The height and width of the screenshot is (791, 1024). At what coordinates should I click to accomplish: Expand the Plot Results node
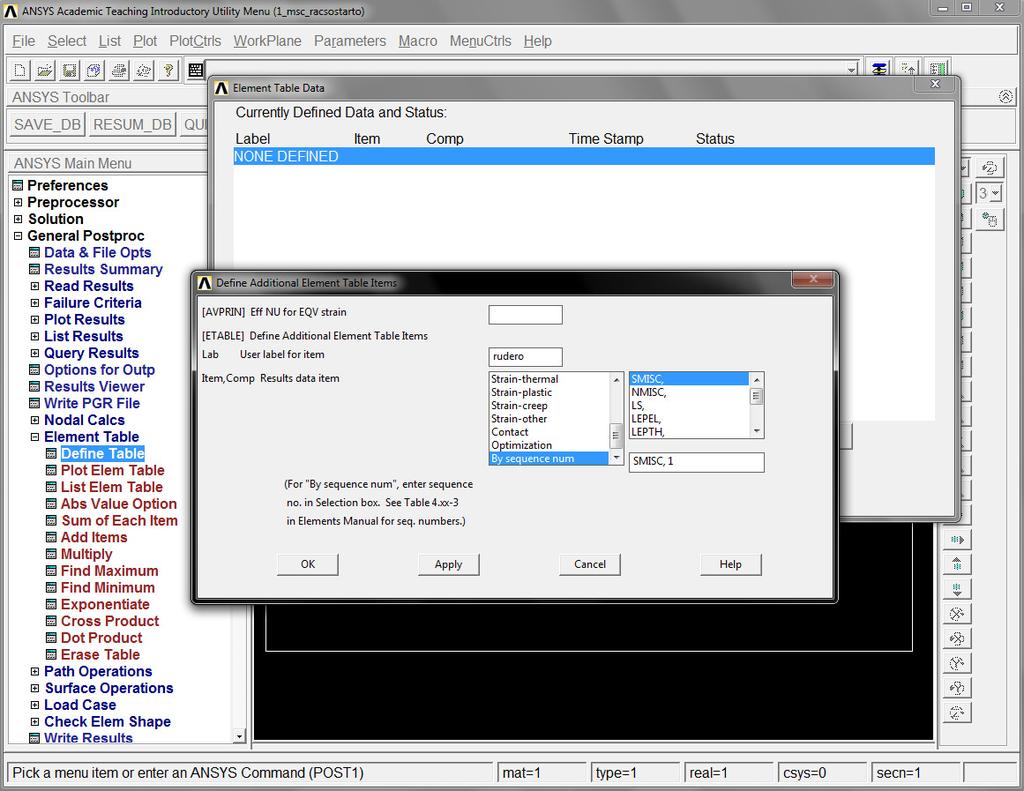[35, 319]
